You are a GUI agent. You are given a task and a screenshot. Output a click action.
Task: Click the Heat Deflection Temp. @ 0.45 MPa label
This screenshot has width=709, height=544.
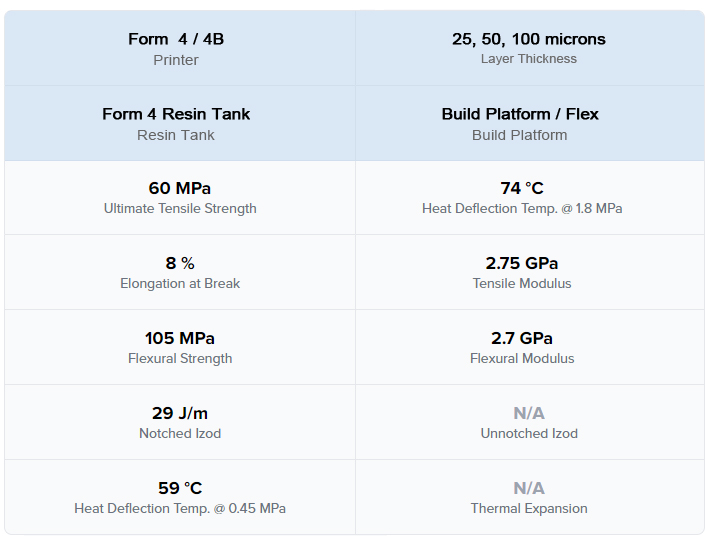click(x=180, y=509)
